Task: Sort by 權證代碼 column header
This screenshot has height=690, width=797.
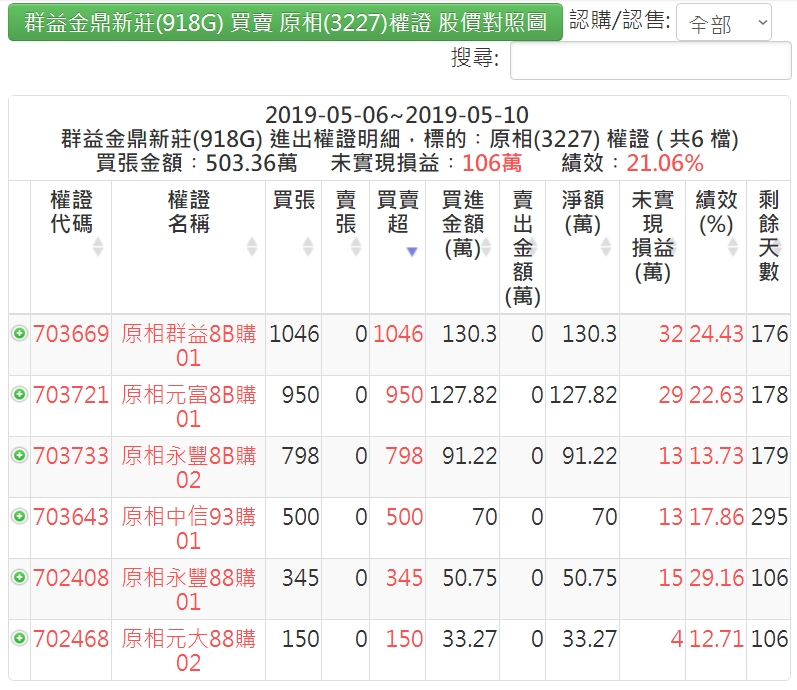Action: [x=71, y=212]
